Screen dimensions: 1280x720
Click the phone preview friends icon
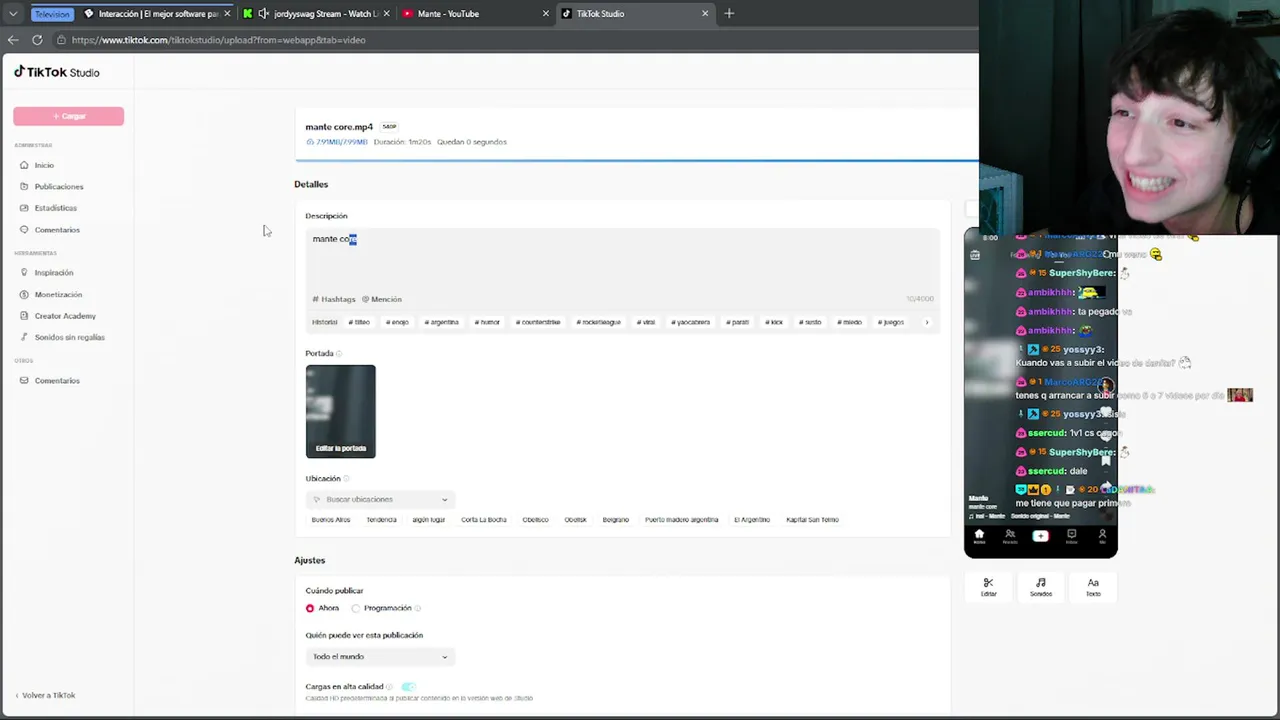1010,536
